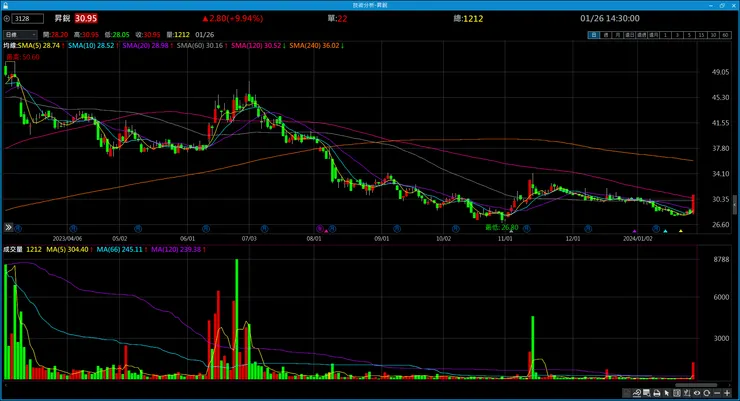Click the axis settings icon in bottom toolbar
The height and width of the screenshot is (401, 740).
[687, 393]
